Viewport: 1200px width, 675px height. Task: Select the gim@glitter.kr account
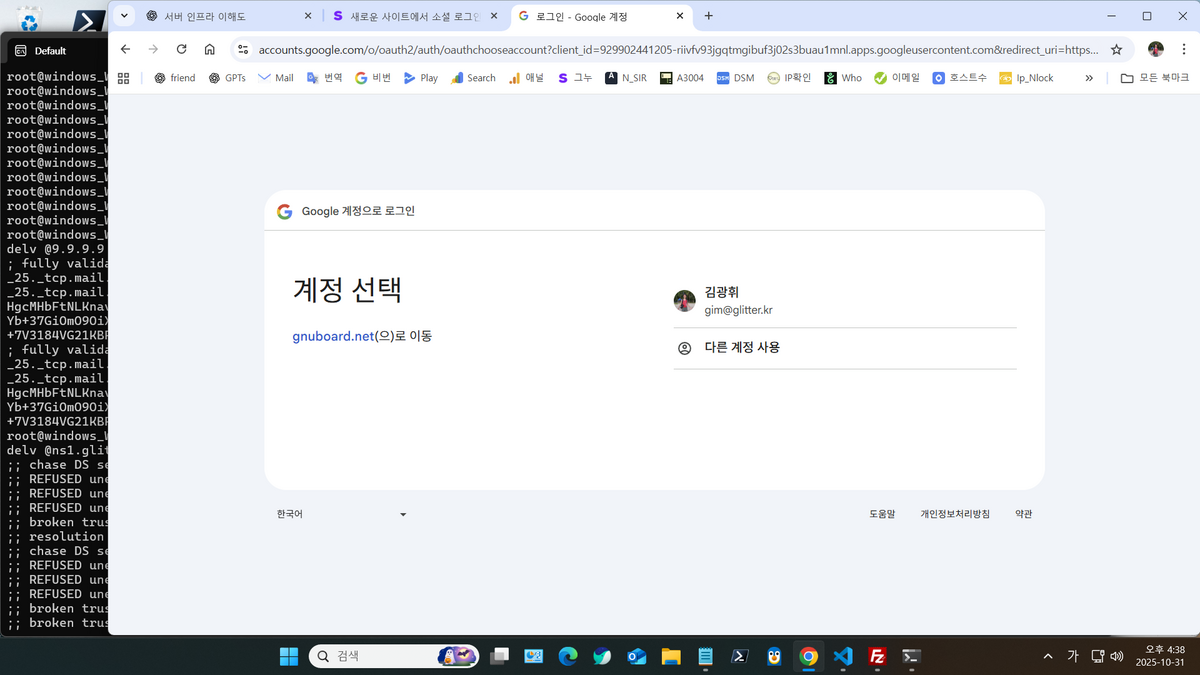(x=844, y=301)
